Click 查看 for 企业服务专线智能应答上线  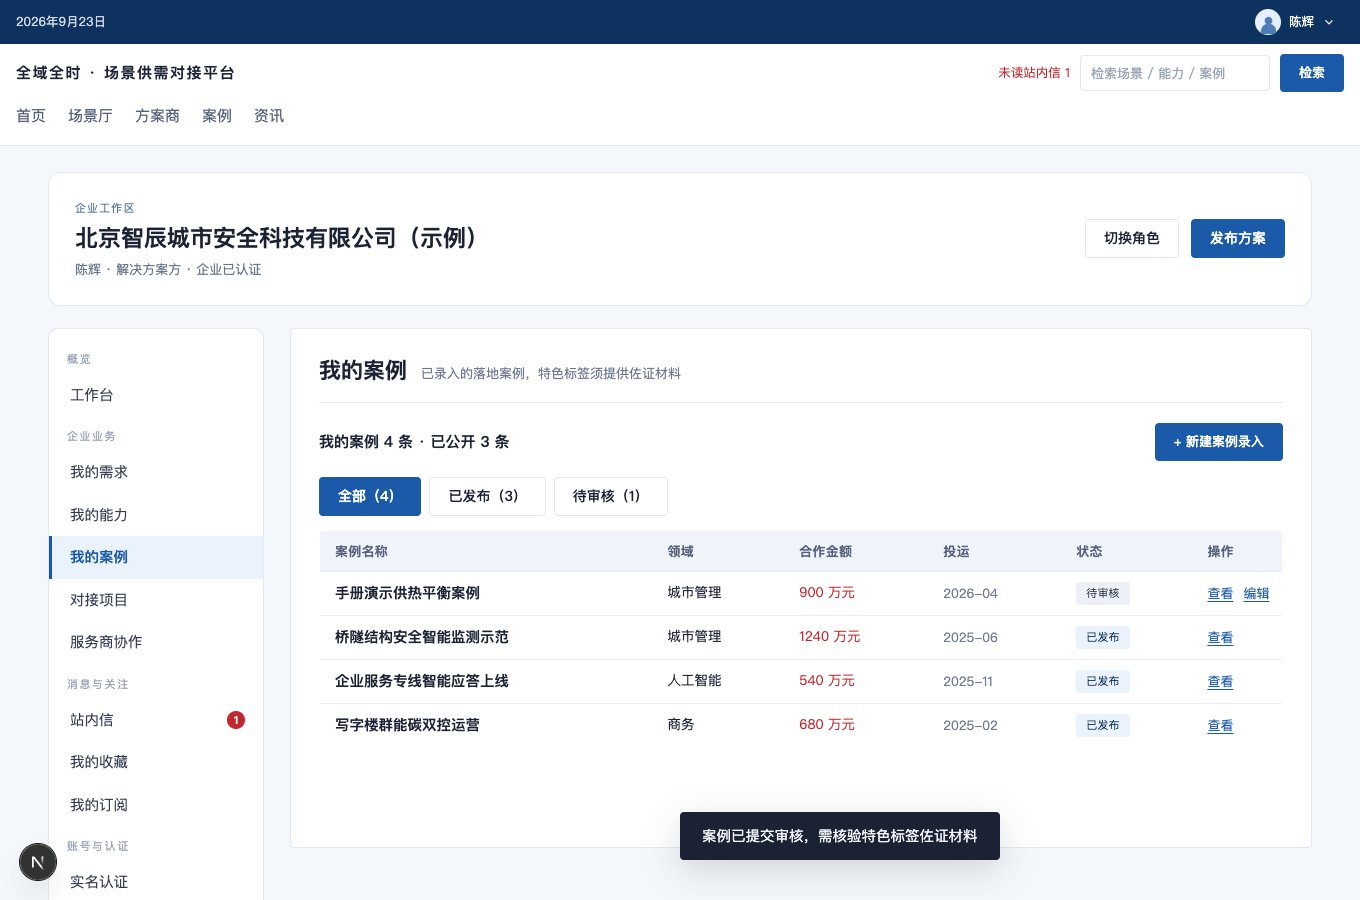click(1220, 682)
